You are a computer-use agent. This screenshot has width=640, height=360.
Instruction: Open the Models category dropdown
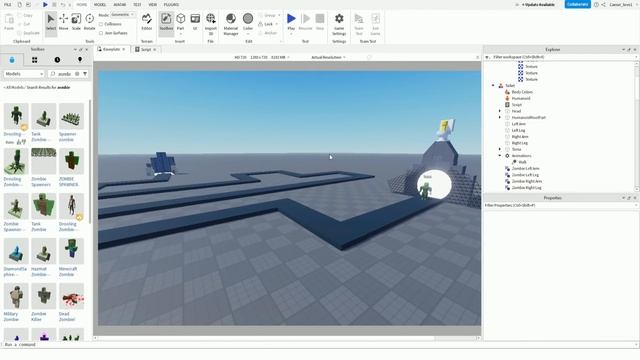point(24,74)
